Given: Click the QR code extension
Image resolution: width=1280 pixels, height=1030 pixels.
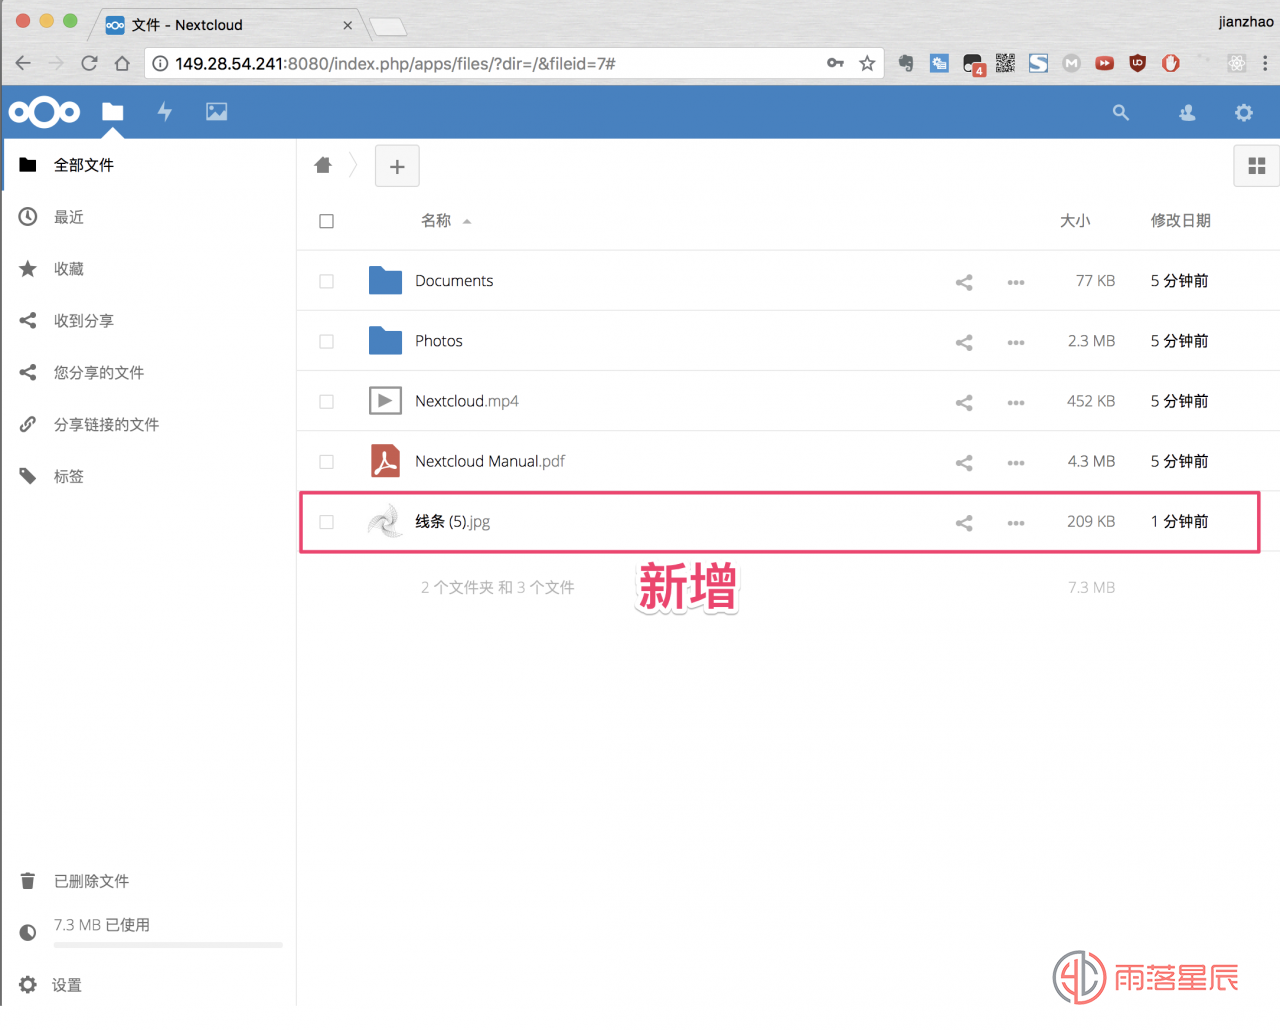Looking at the screenshot, I should click(x=1005, y=63).
